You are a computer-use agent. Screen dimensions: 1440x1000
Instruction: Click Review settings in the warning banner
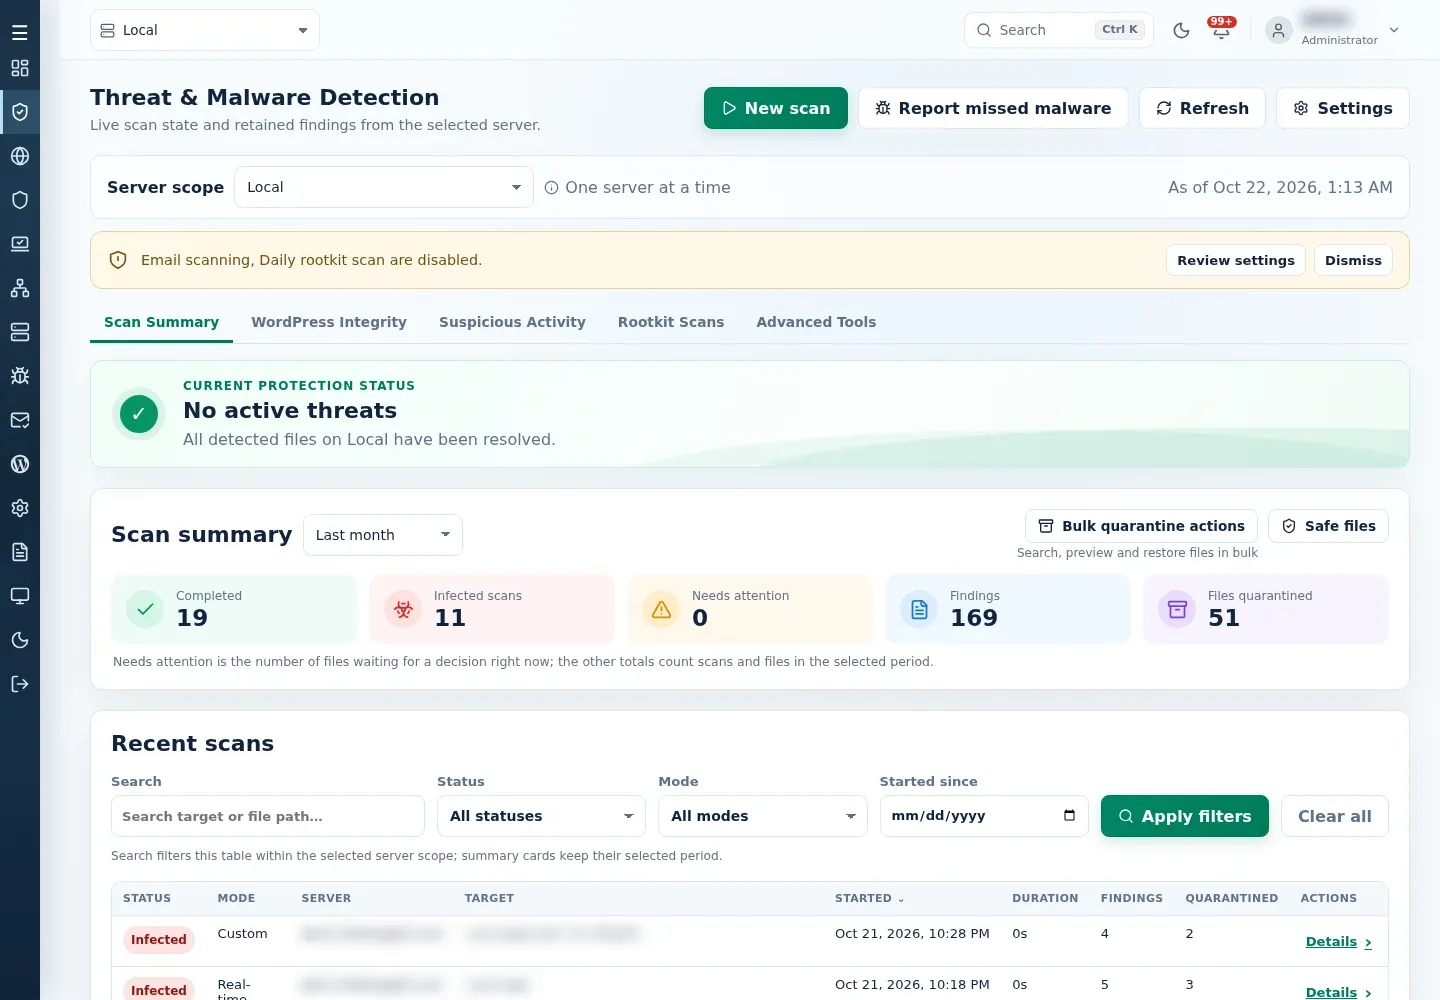(1236, 260)
